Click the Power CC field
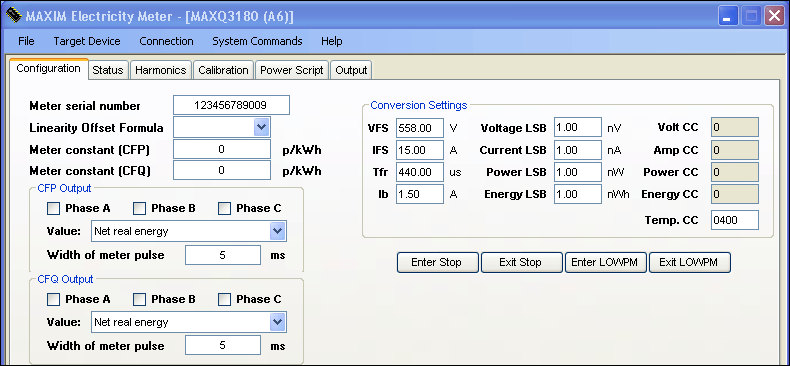790x366 pixels. click(x=735, y=172)
